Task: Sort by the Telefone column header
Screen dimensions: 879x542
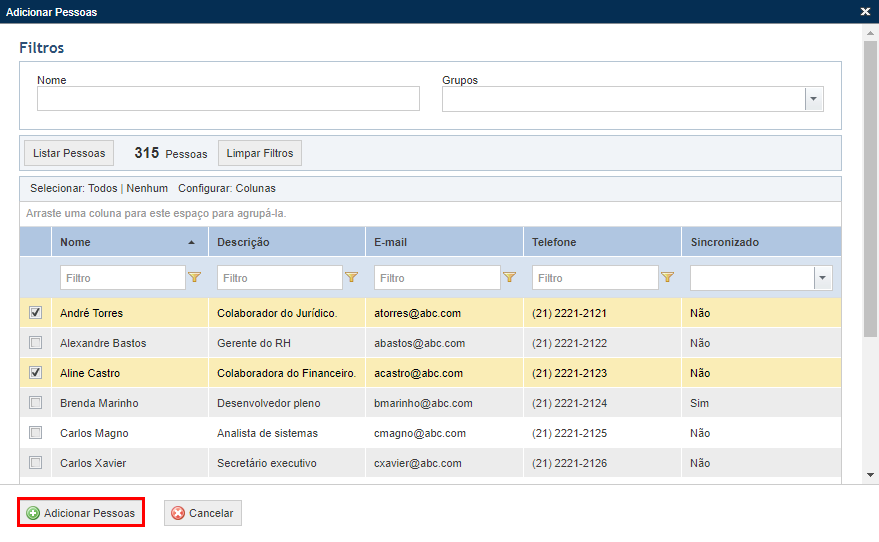Action: coord(603,242)
